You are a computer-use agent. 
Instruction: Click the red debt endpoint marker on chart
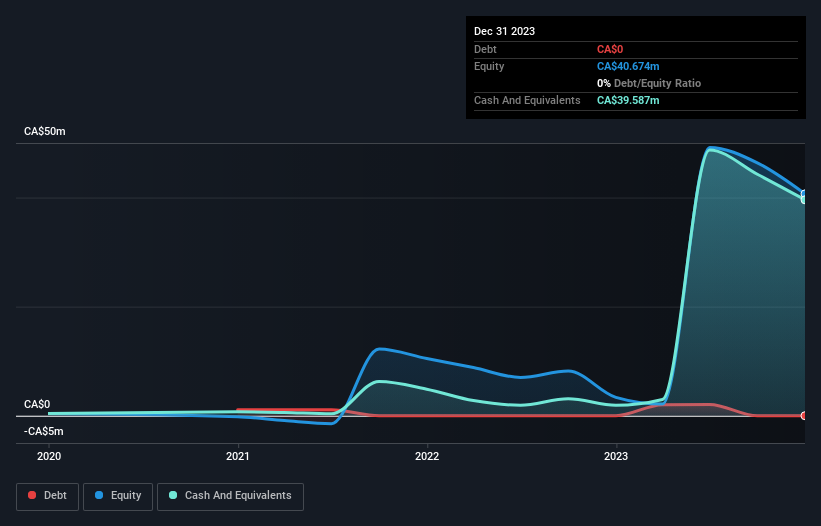[804, 416]
